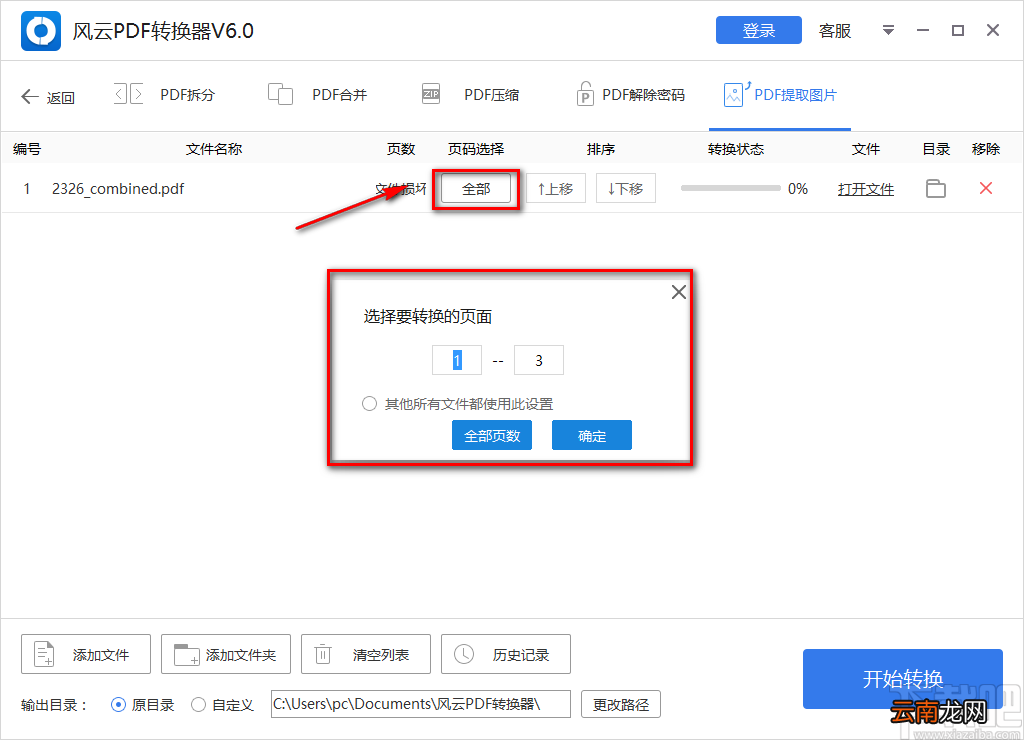
Task: Click the end page field showing 3
Action: click(x=539, y=360)
